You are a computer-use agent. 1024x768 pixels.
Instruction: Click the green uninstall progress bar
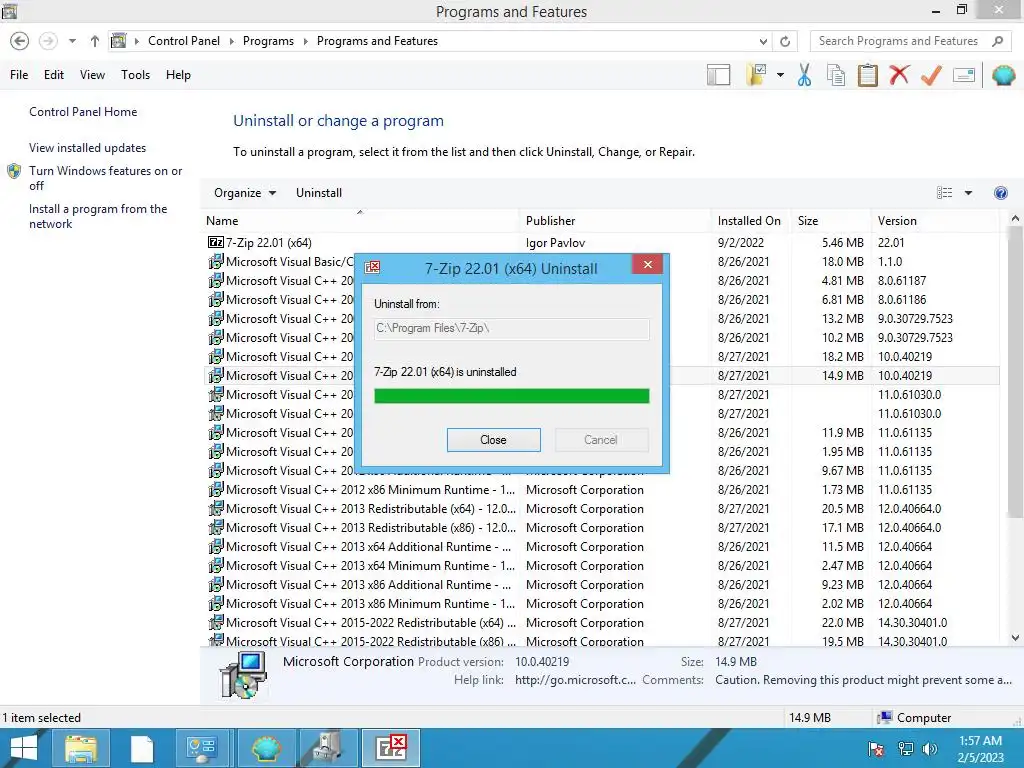[512, 396]
